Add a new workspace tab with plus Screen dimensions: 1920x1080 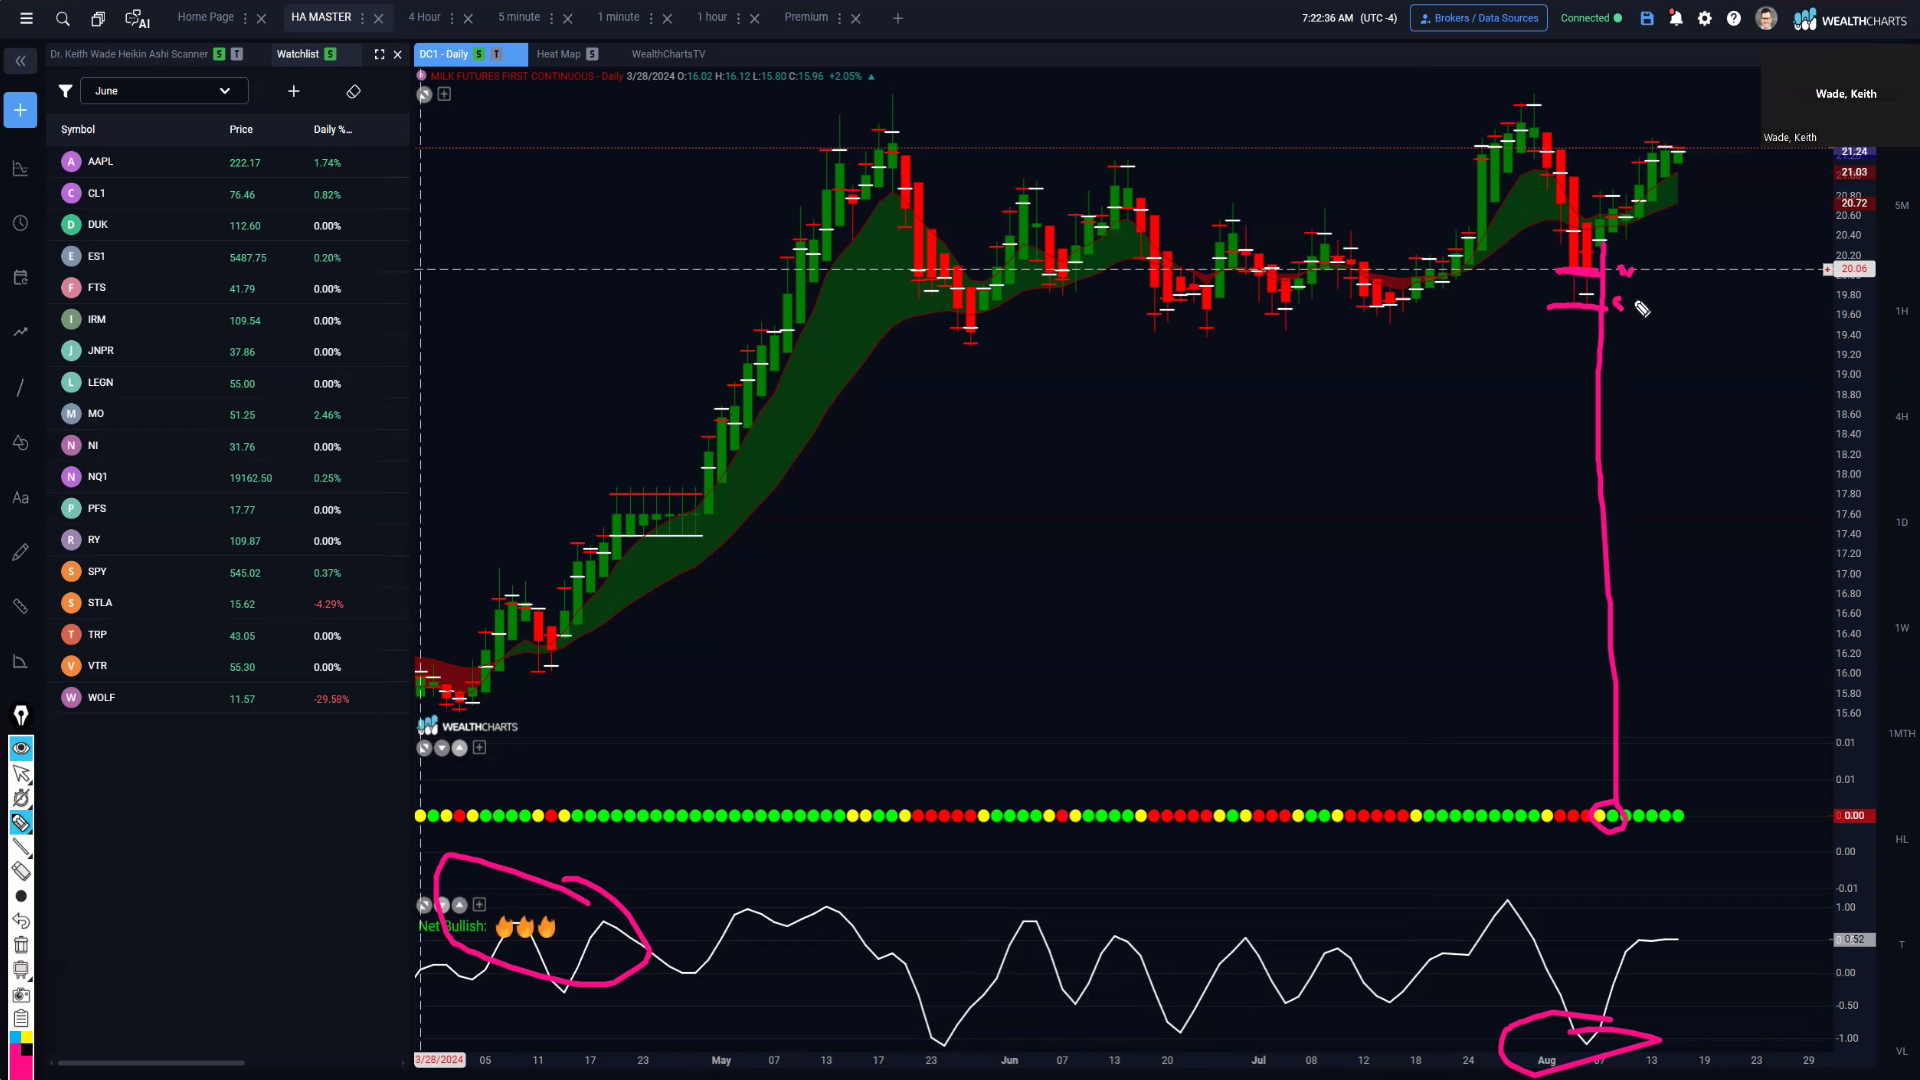coord(898,18)
